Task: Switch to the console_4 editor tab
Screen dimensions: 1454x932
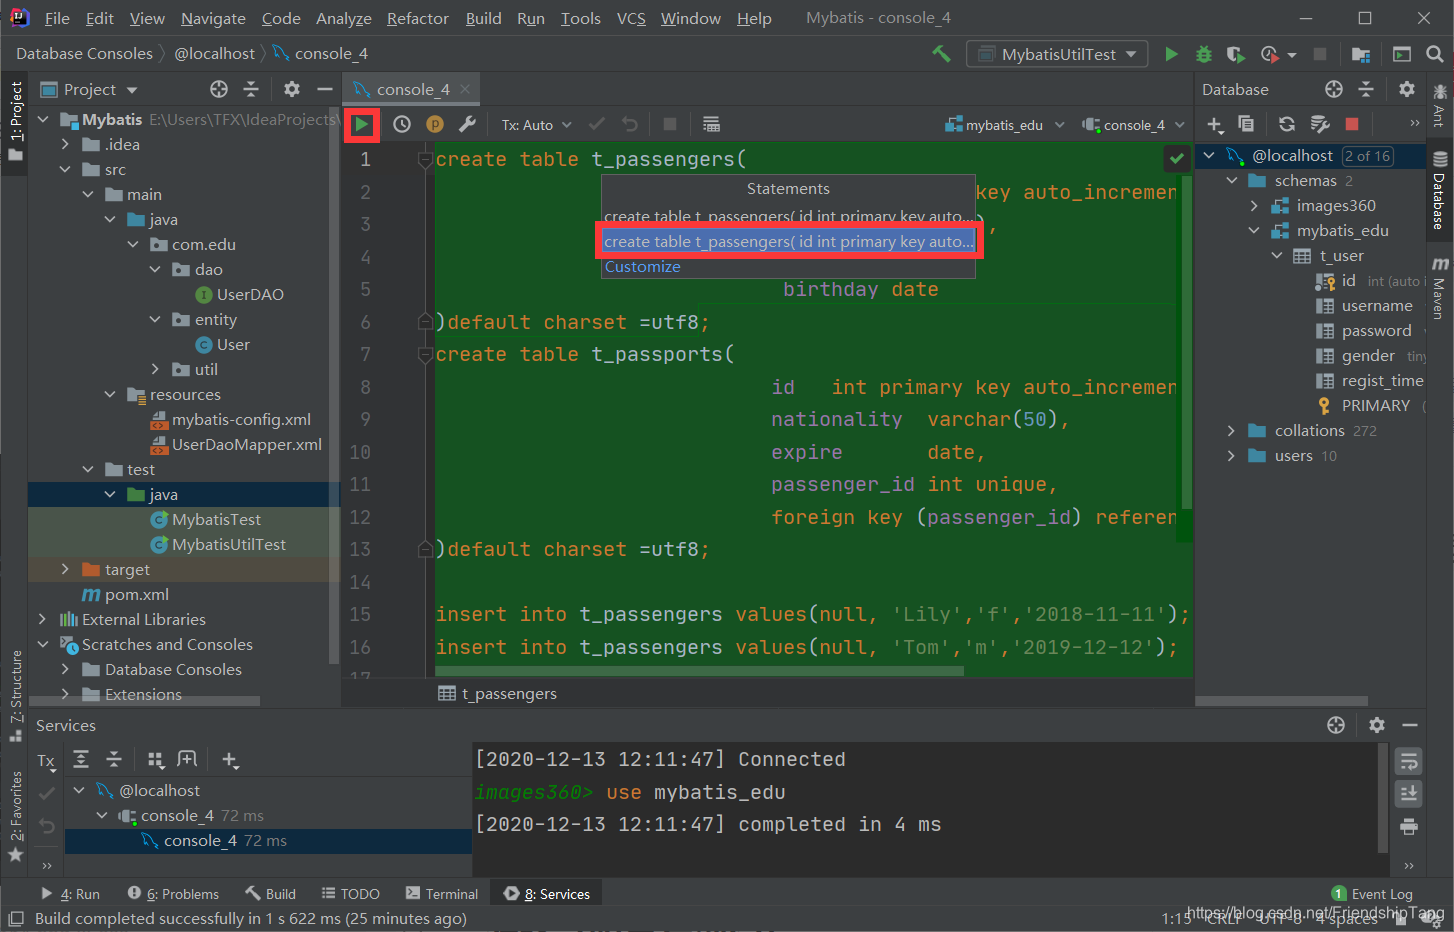Action: (411, 89)
